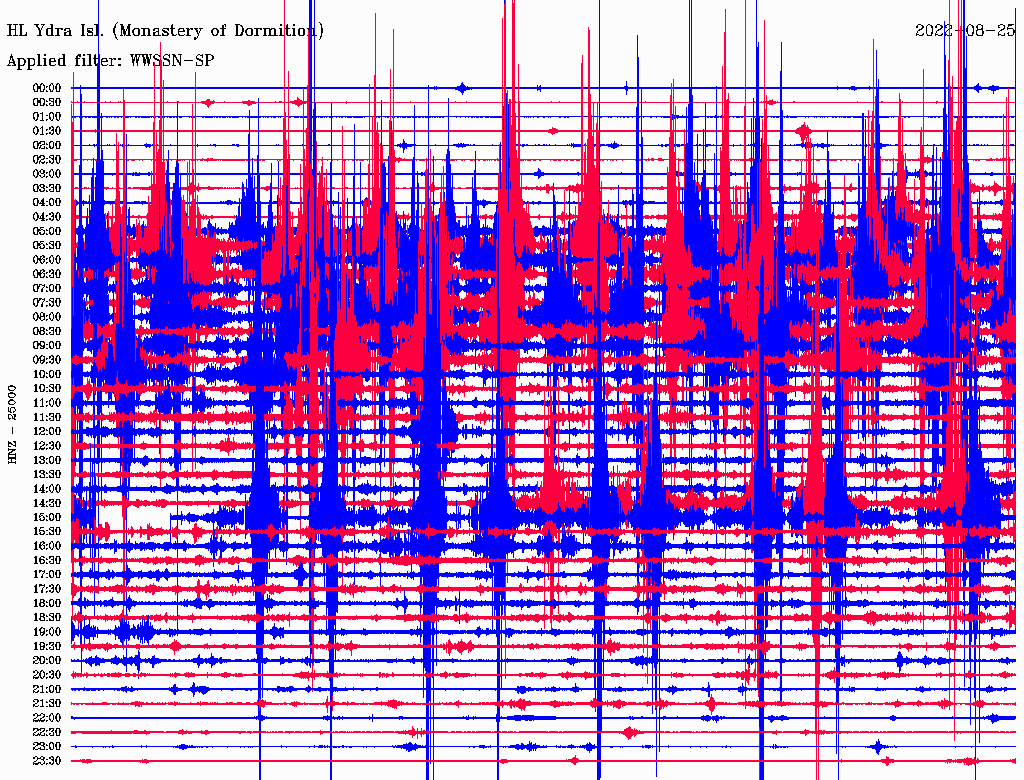Select the 22:30 time label
This screenshot has width=1024, height=780.
(x=47, y=732)
